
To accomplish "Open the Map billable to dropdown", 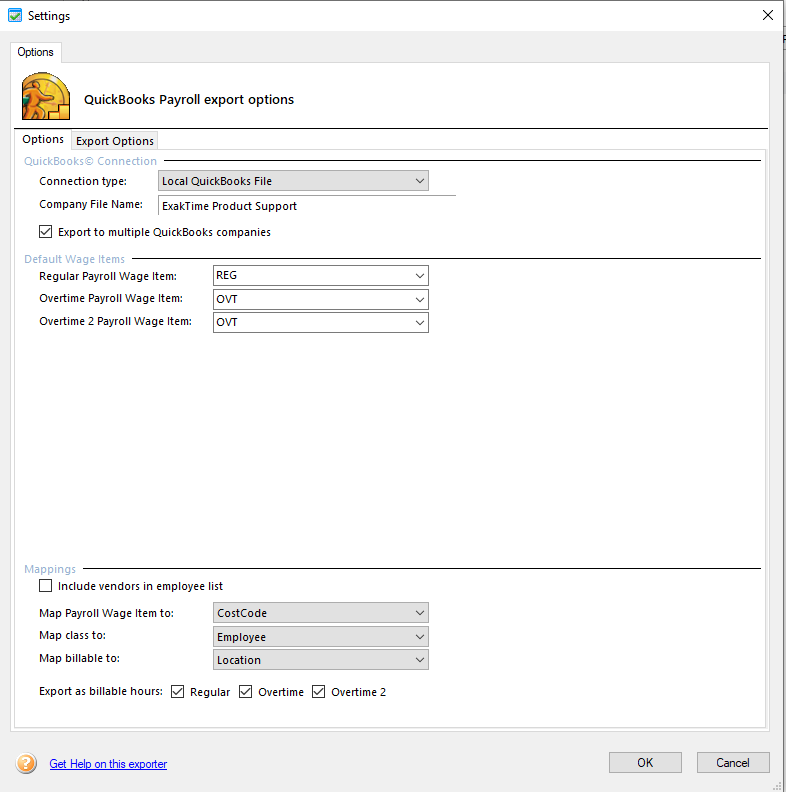I will (x=320, y=660).
